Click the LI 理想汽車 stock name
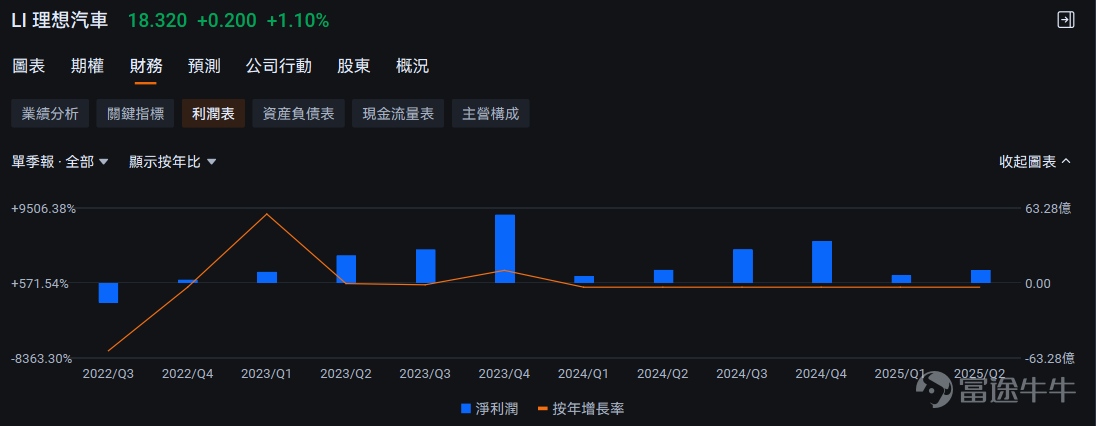This screenshot has height=426, width=1096. (59, 21)
